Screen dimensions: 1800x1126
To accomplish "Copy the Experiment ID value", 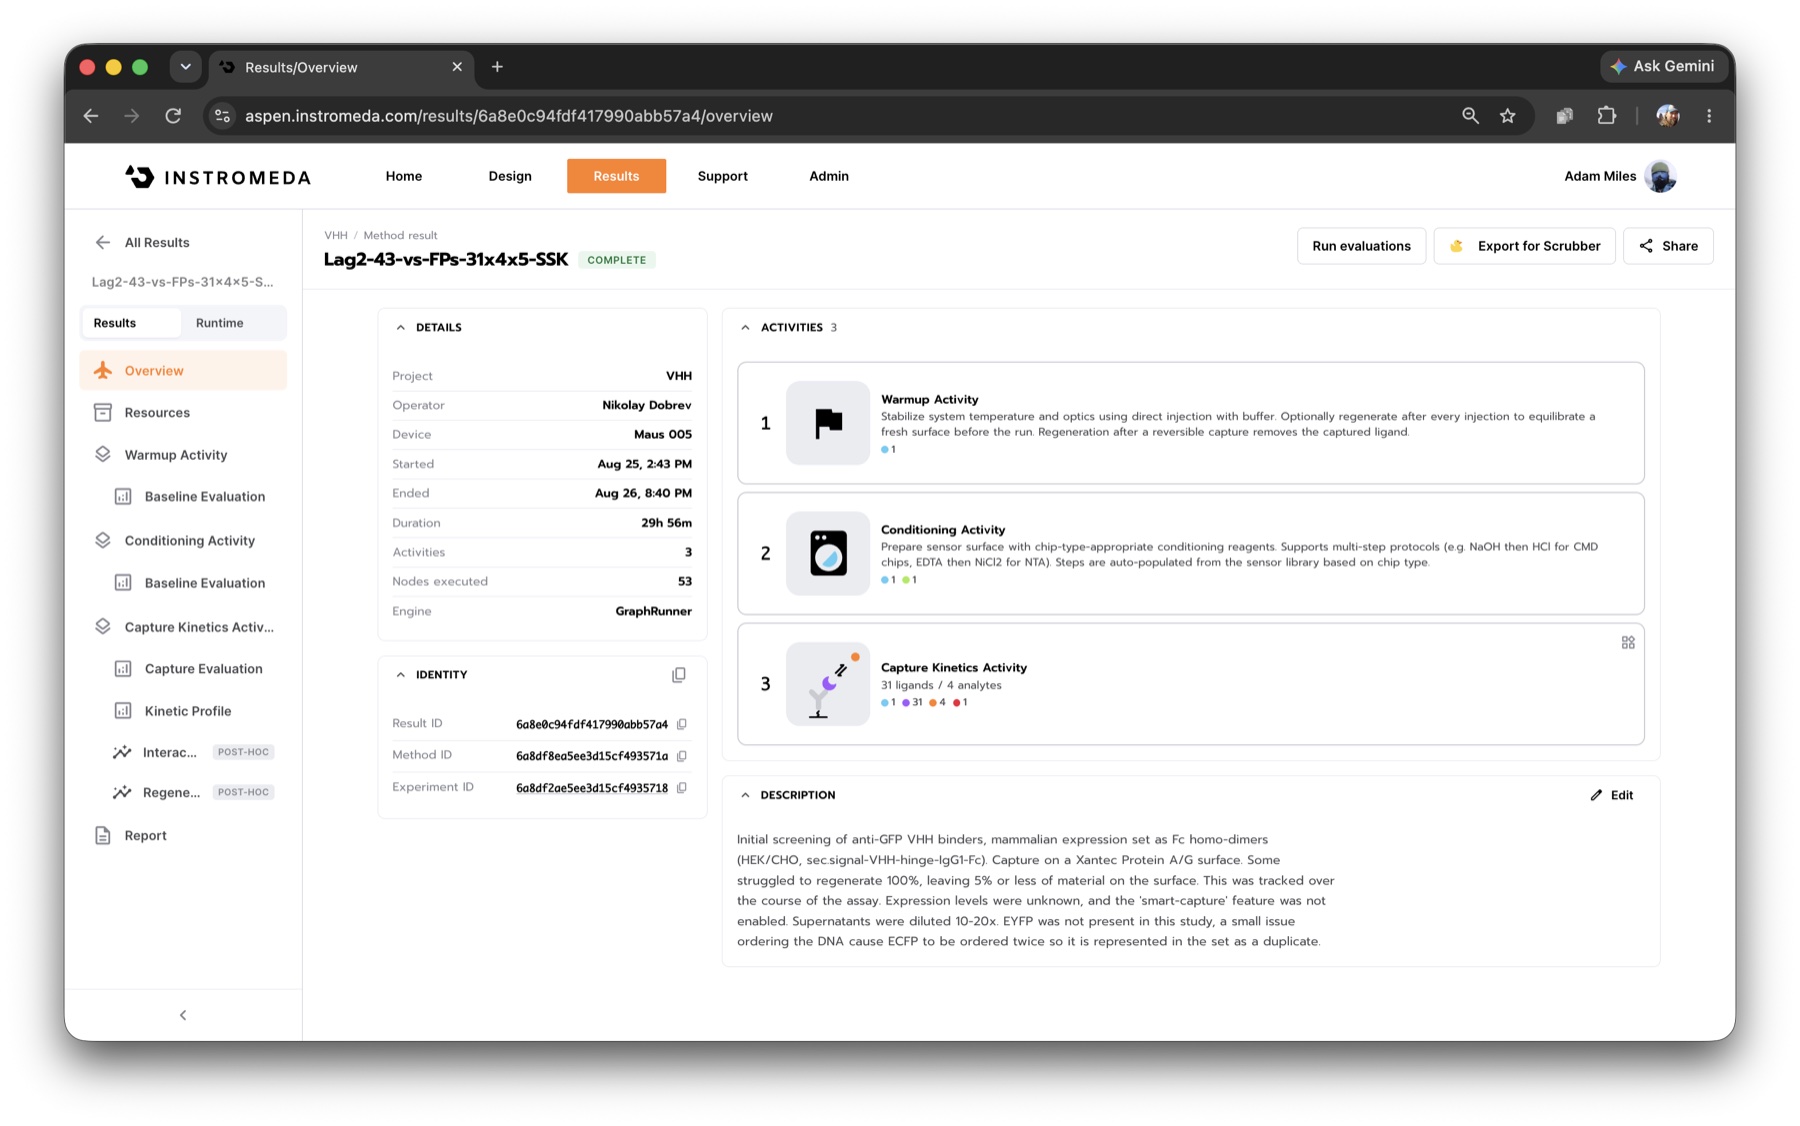I will (682, 788).
